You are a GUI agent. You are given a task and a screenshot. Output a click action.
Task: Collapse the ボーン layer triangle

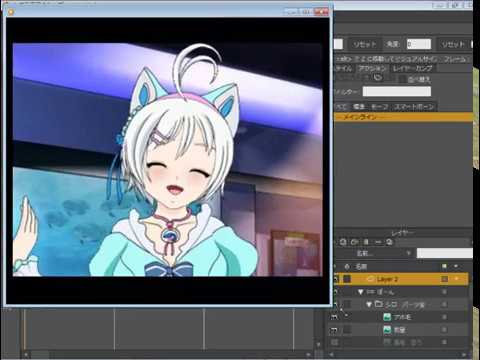coord(360,292)
